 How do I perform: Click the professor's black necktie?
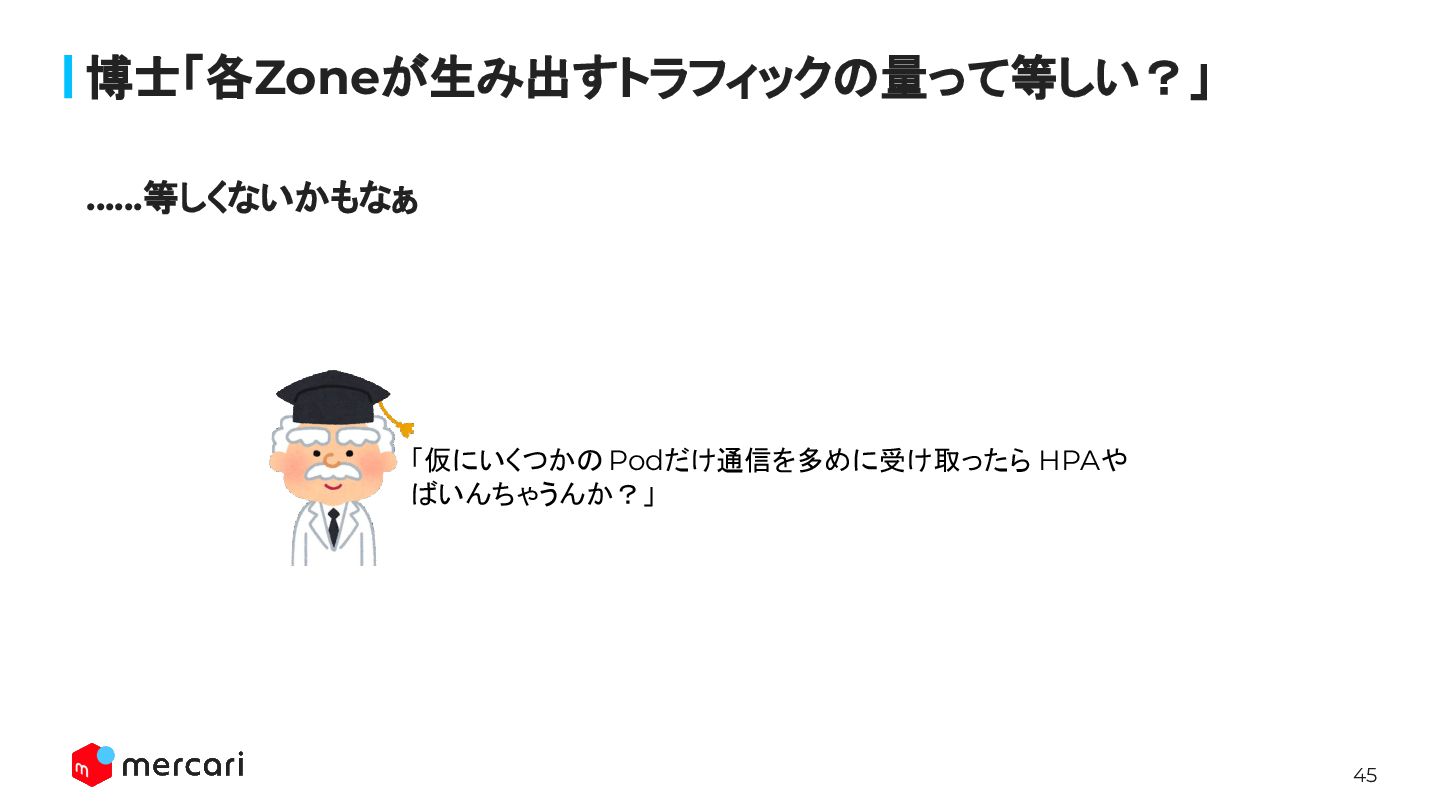333,527
